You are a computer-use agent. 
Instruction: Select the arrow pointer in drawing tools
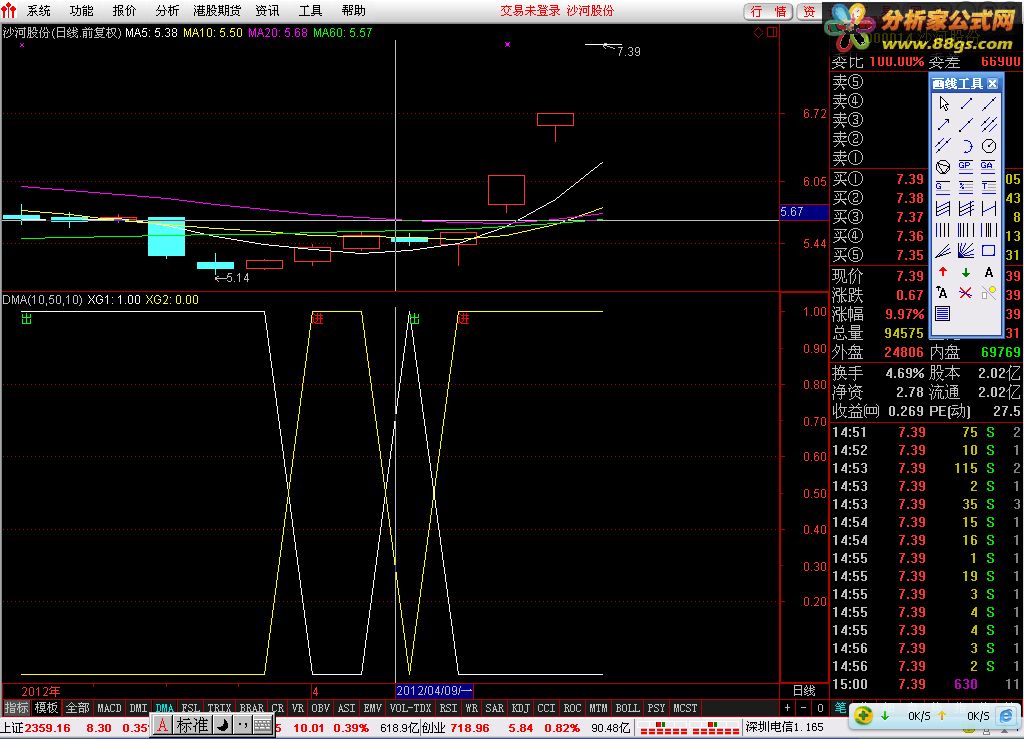(944, 104)
